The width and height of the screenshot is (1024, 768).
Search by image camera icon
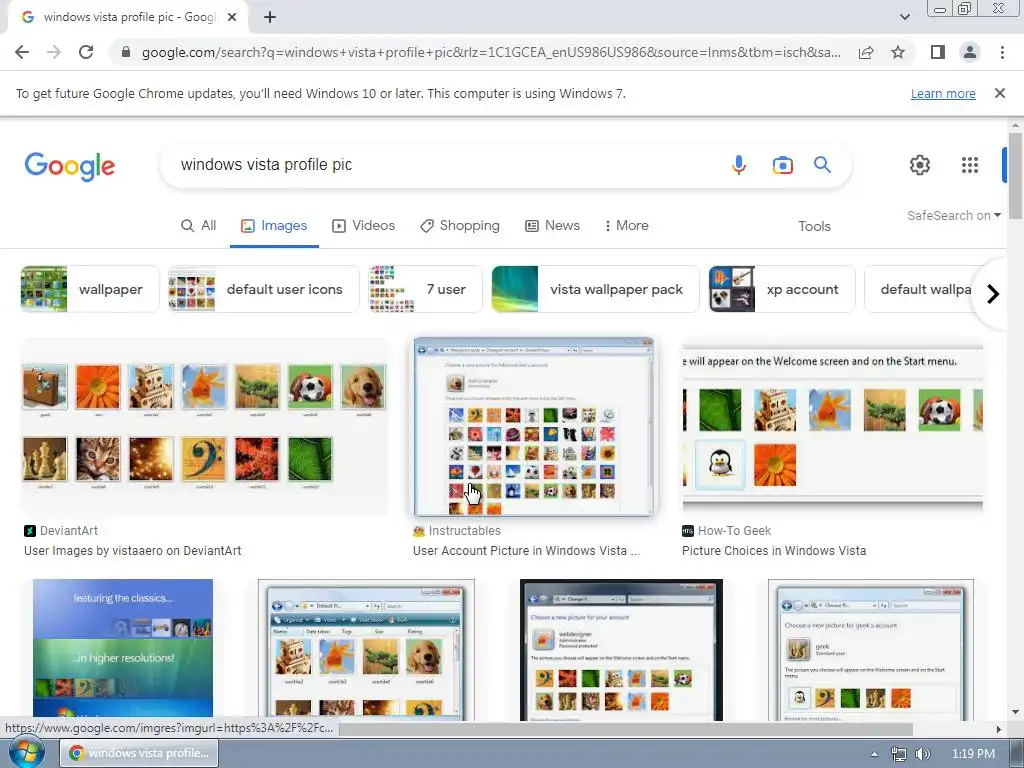(x=782, y=165)
